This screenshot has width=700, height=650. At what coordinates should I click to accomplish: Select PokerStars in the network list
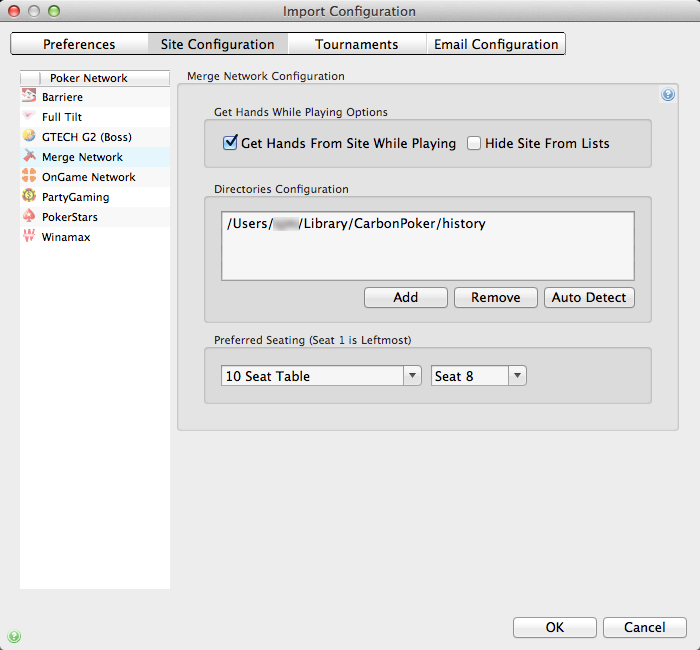95,217
